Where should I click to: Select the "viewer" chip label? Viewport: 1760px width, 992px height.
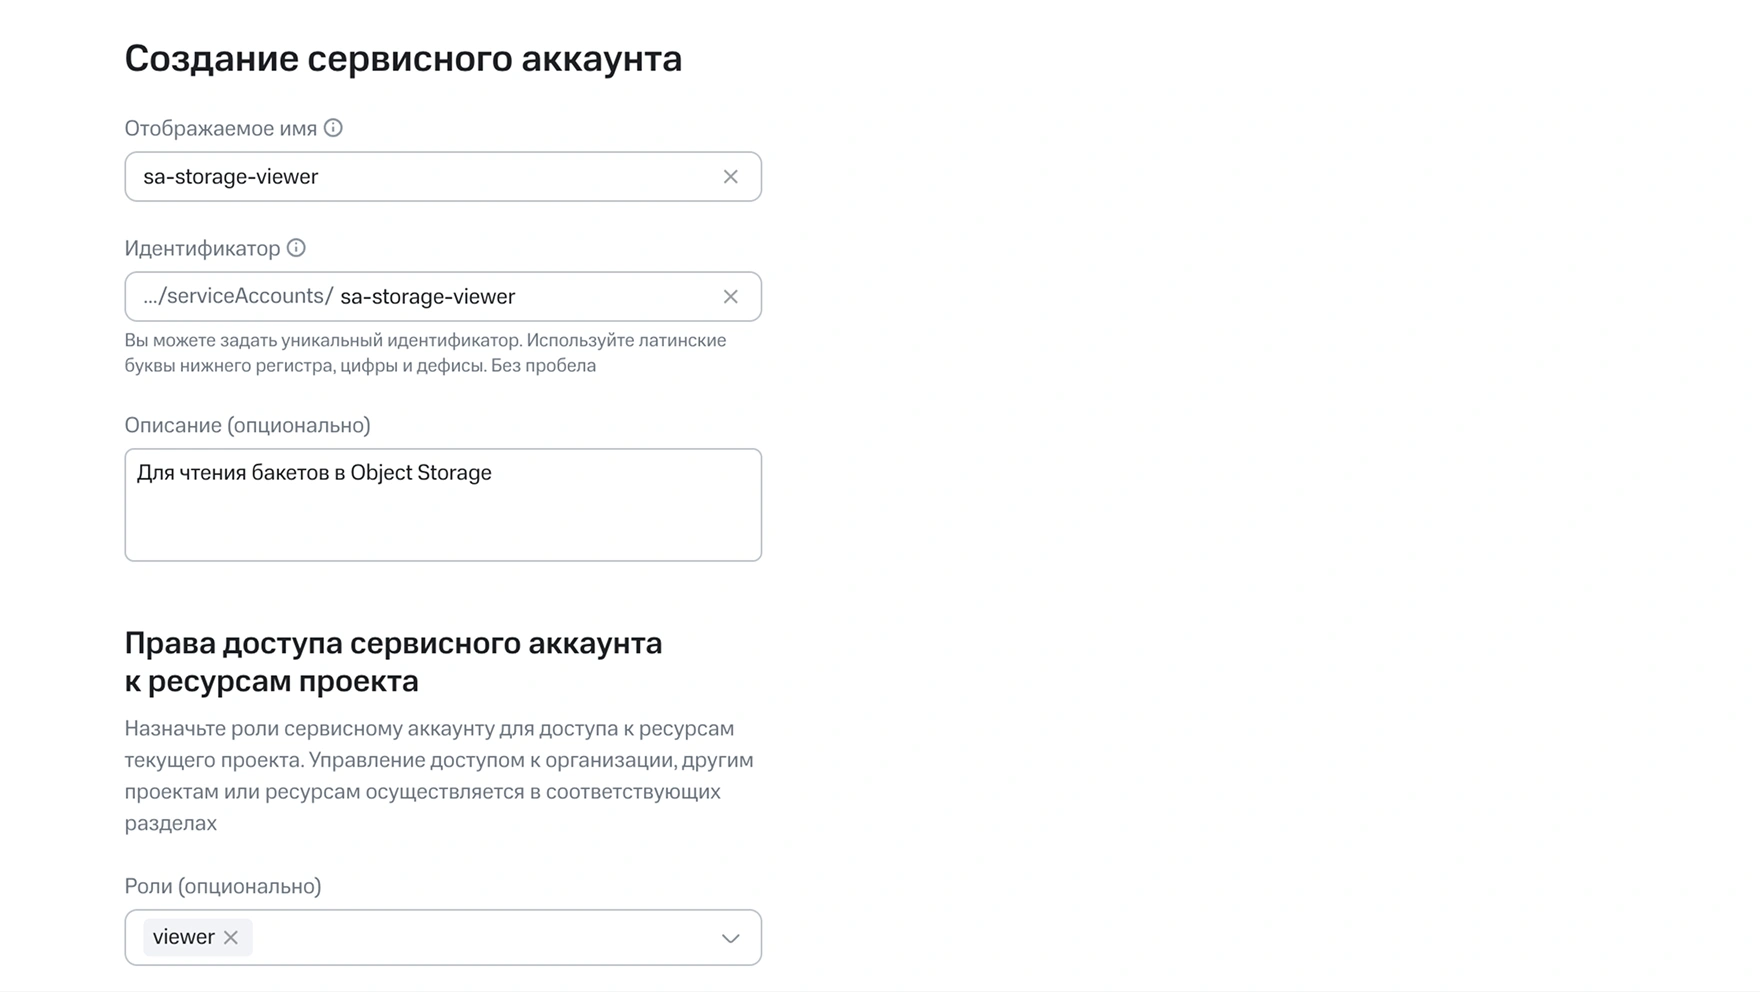coord(184,937)
